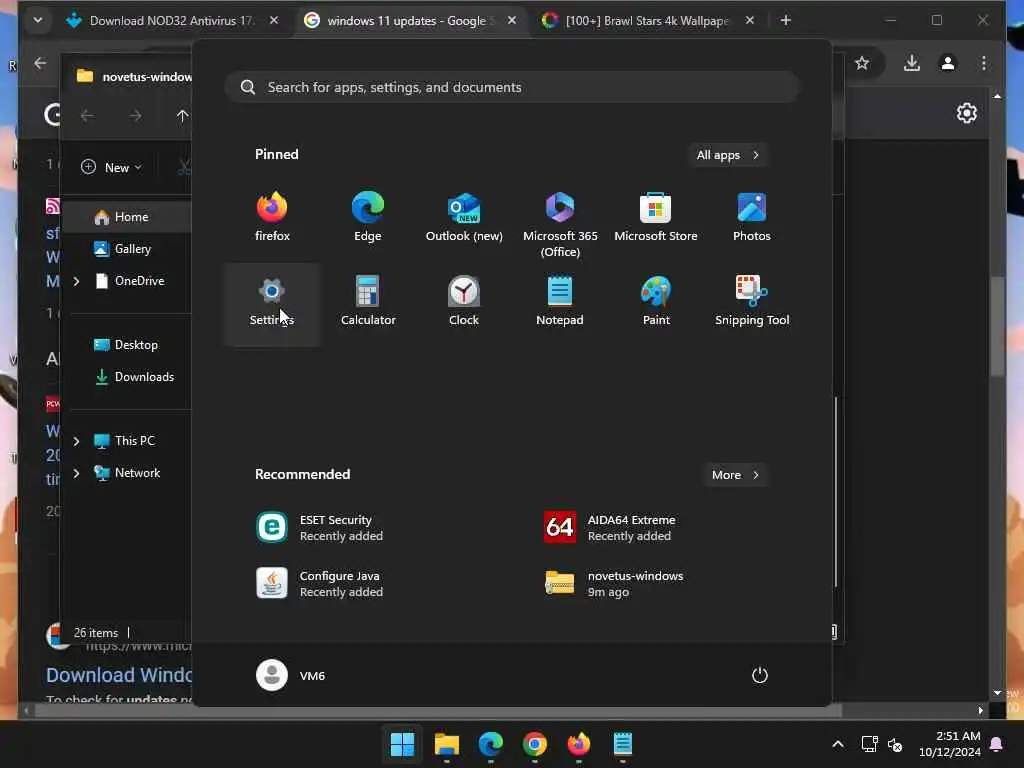Open Edge from the taskbar
This screenshot has height=768, width=1024.
click(x=490, y=744)
